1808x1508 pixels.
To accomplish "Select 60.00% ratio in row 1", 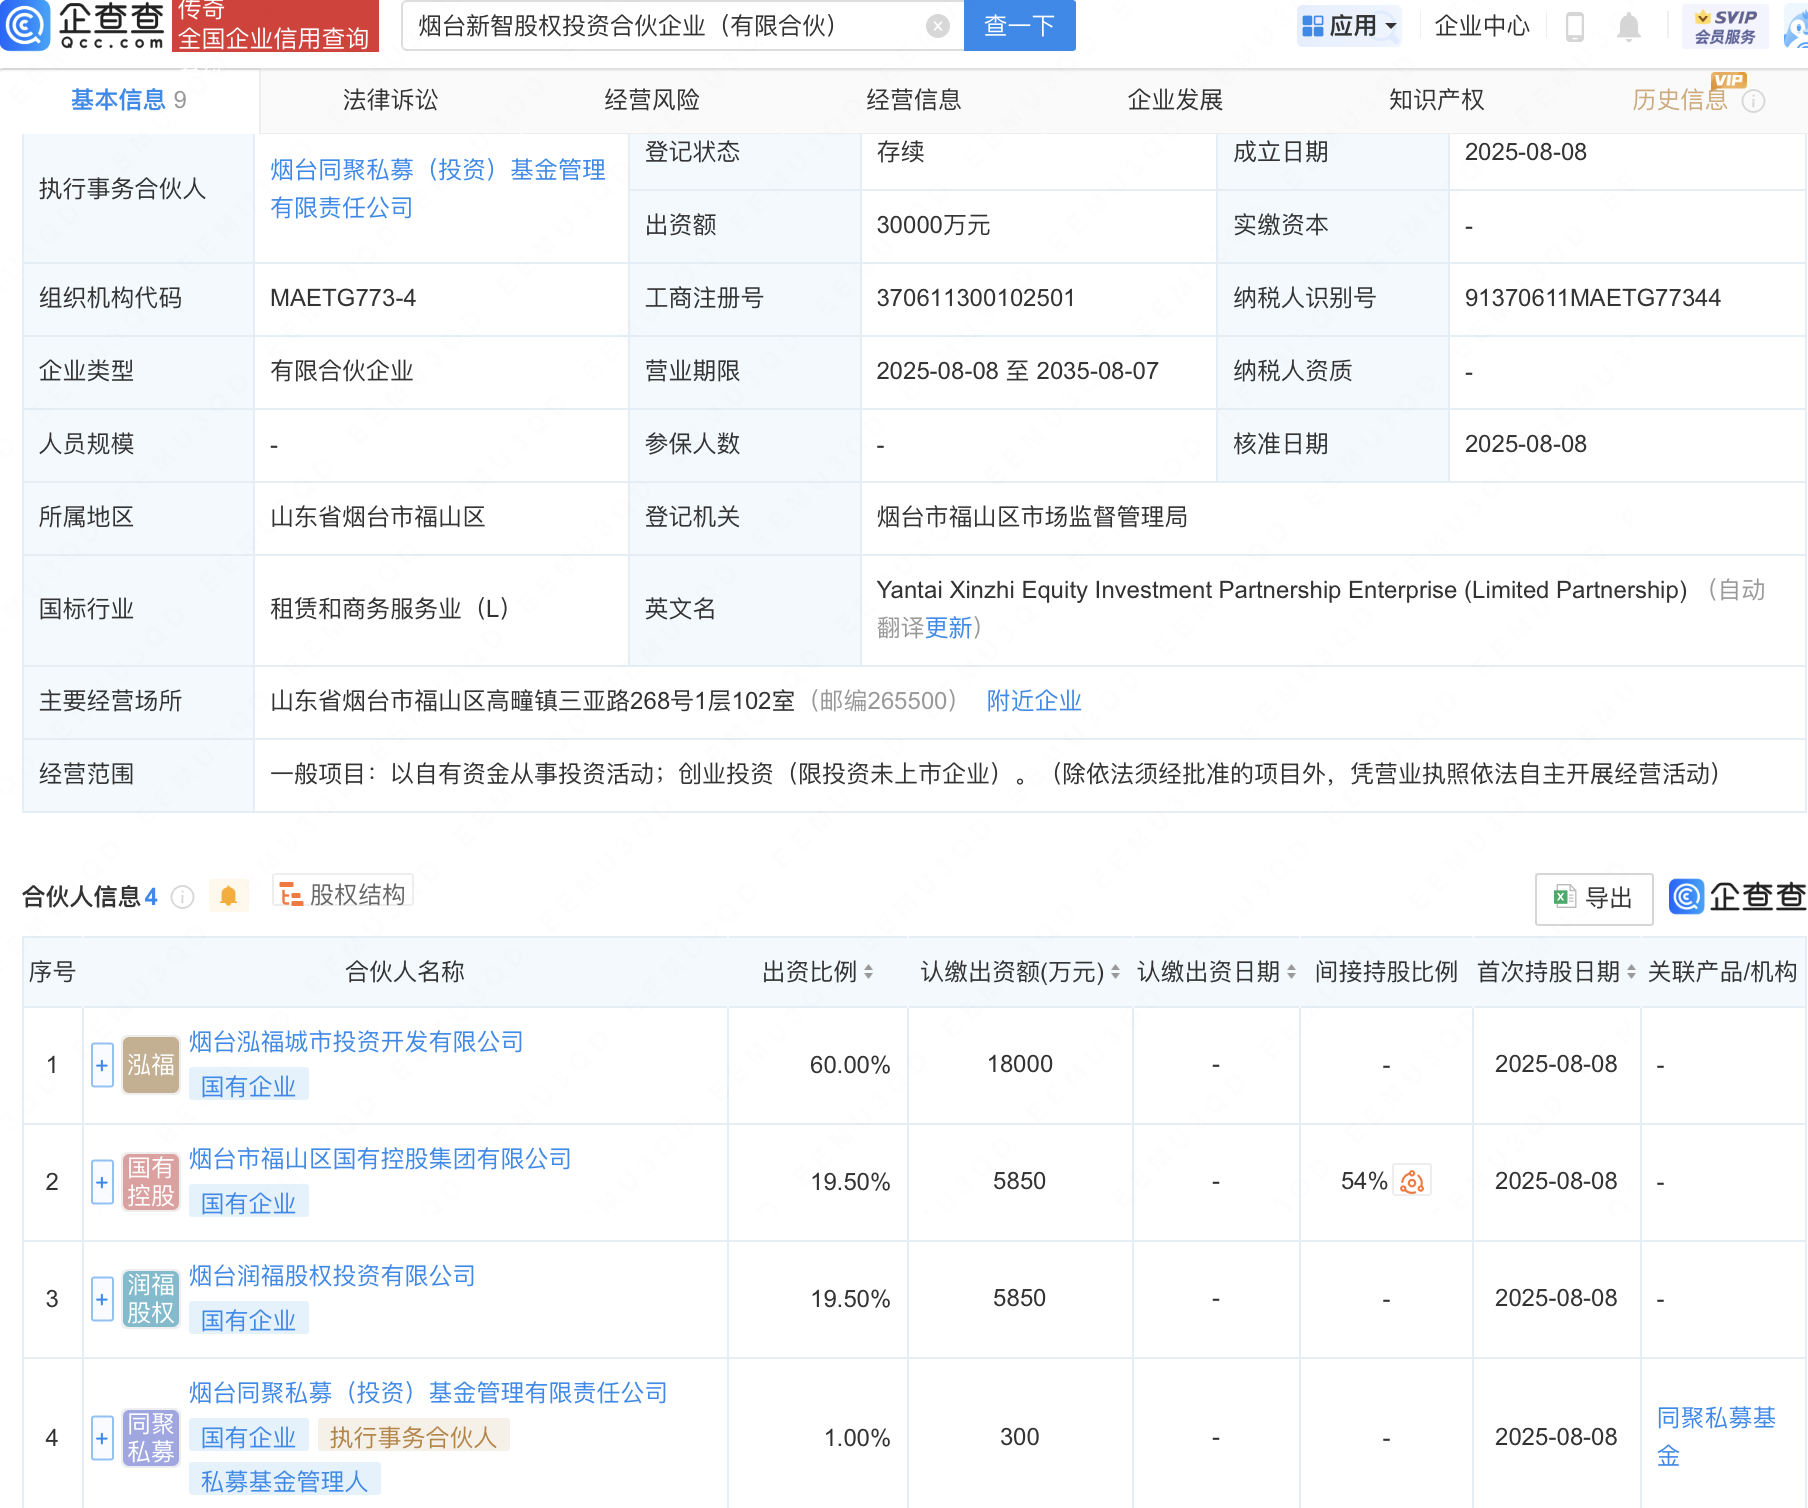I will click(850, 1065).
